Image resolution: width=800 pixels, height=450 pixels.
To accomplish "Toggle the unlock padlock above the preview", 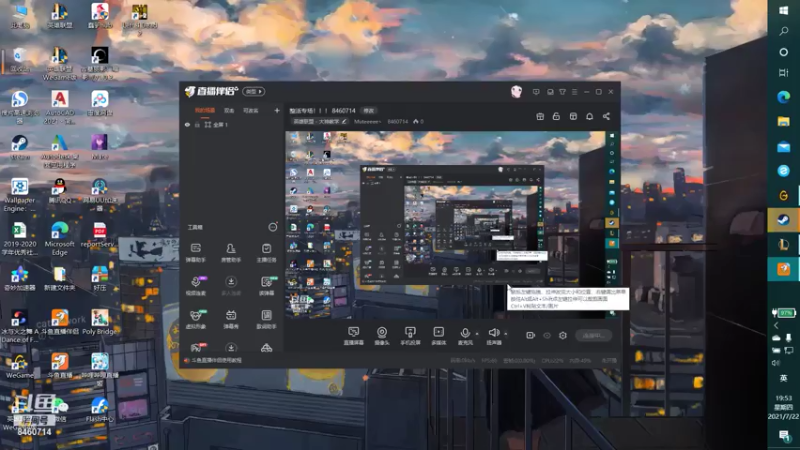I will (556, 116).
